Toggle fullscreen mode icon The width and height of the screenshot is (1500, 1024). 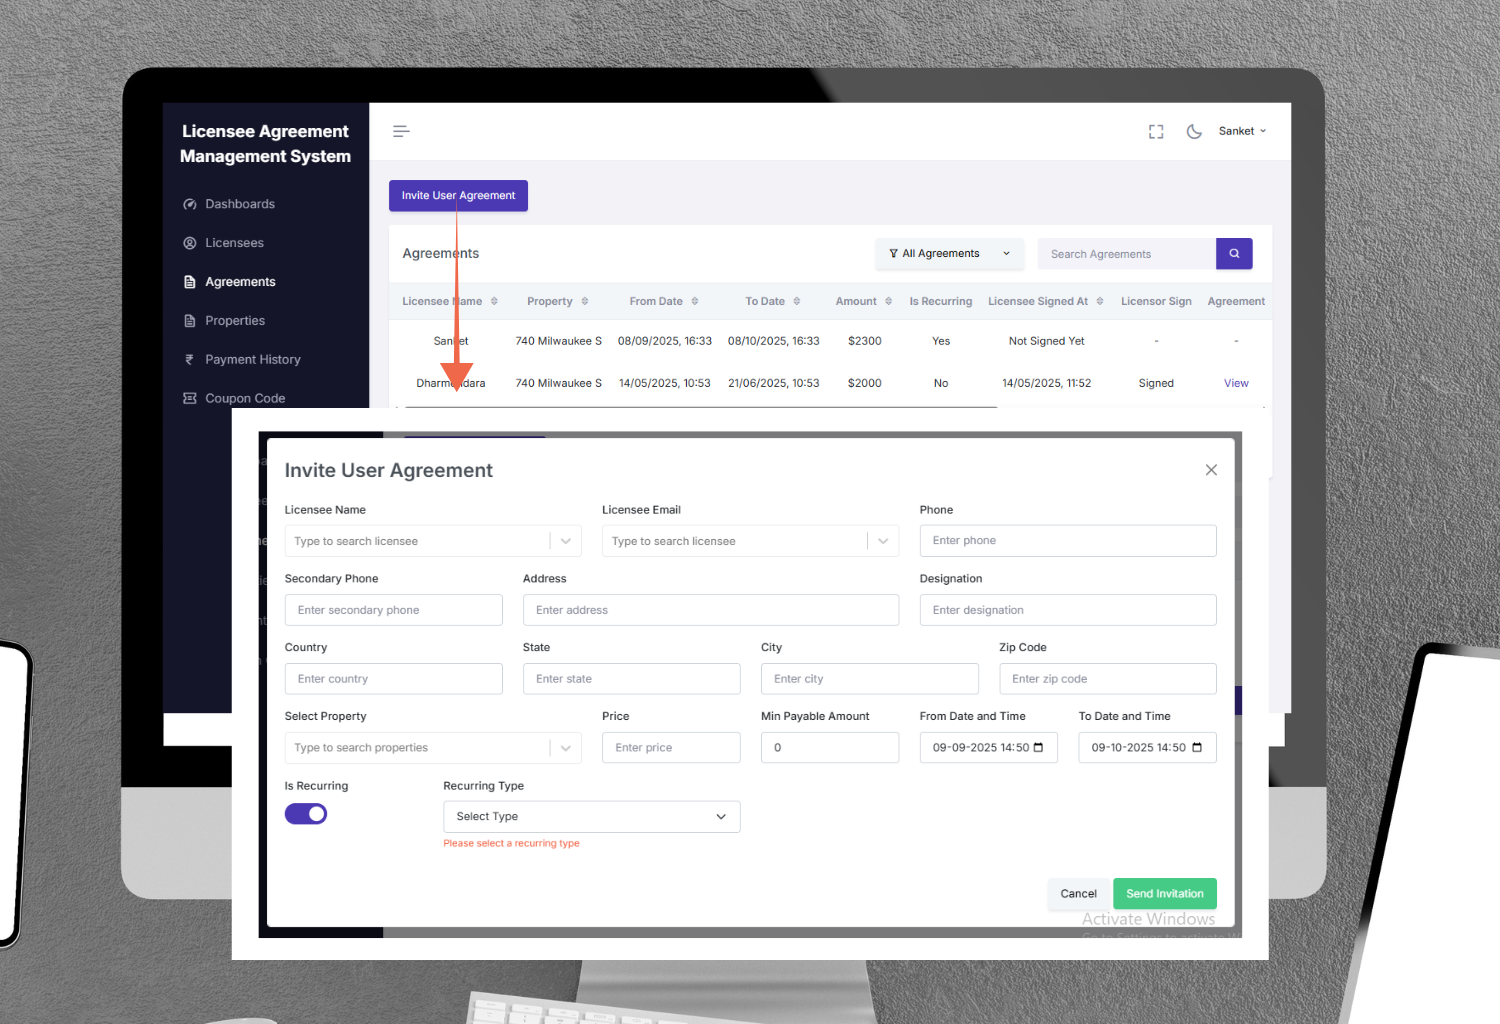point(1156,132)
